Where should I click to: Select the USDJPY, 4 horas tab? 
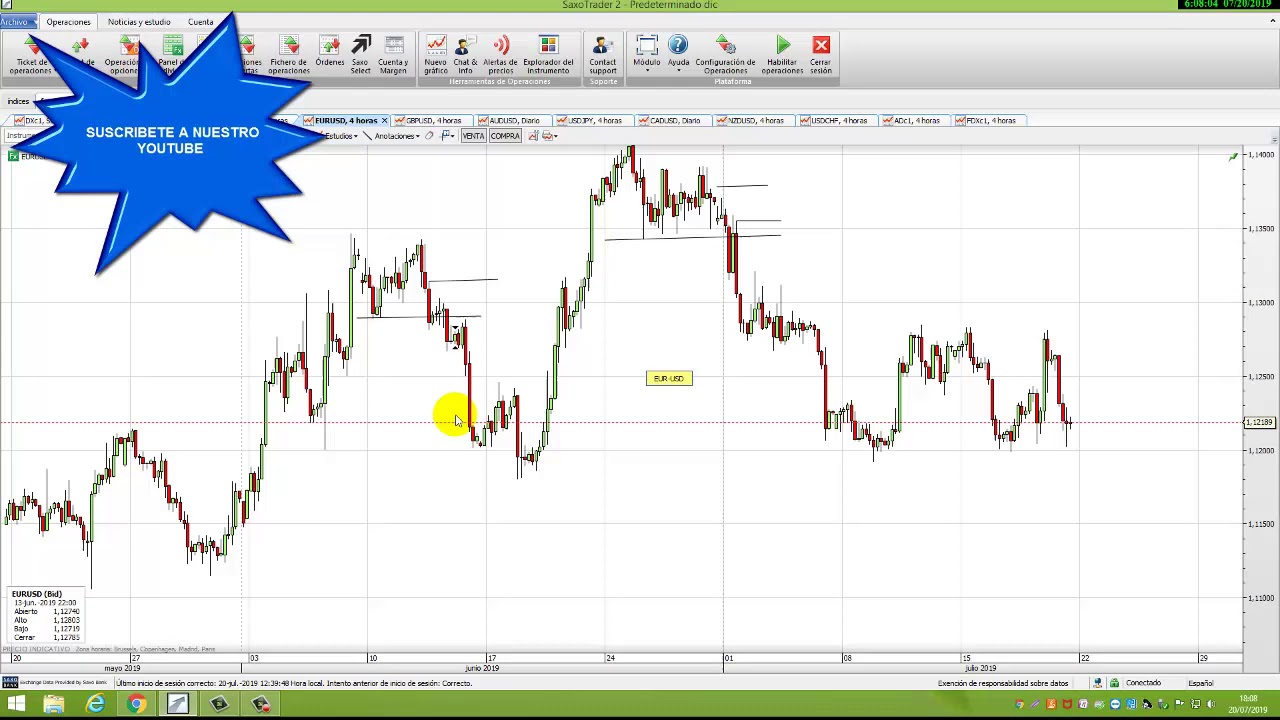pyautogui.click(x=594, y=120)
